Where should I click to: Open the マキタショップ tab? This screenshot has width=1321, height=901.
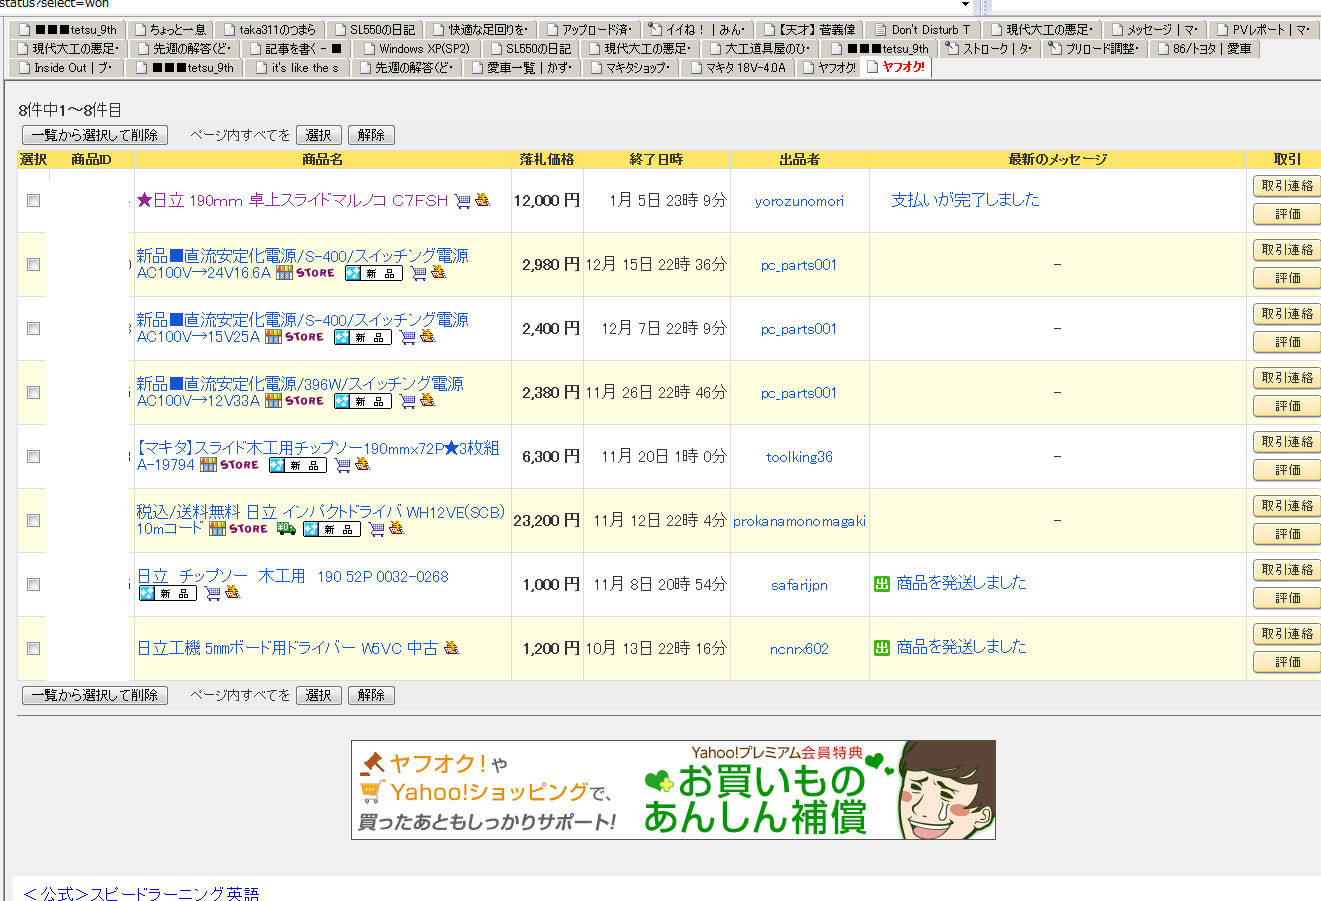point(630,67)
